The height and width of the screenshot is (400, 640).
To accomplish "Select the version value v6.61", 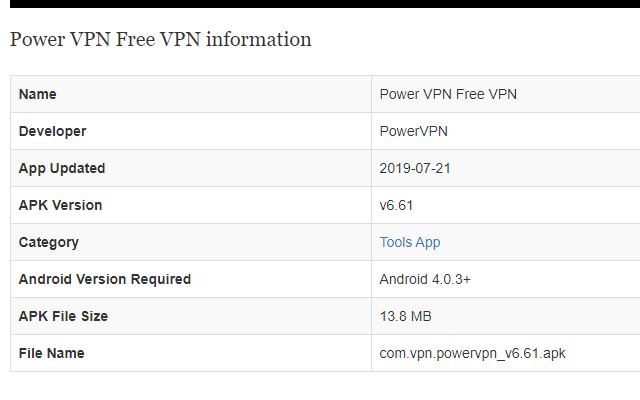I will click(397, 205).
